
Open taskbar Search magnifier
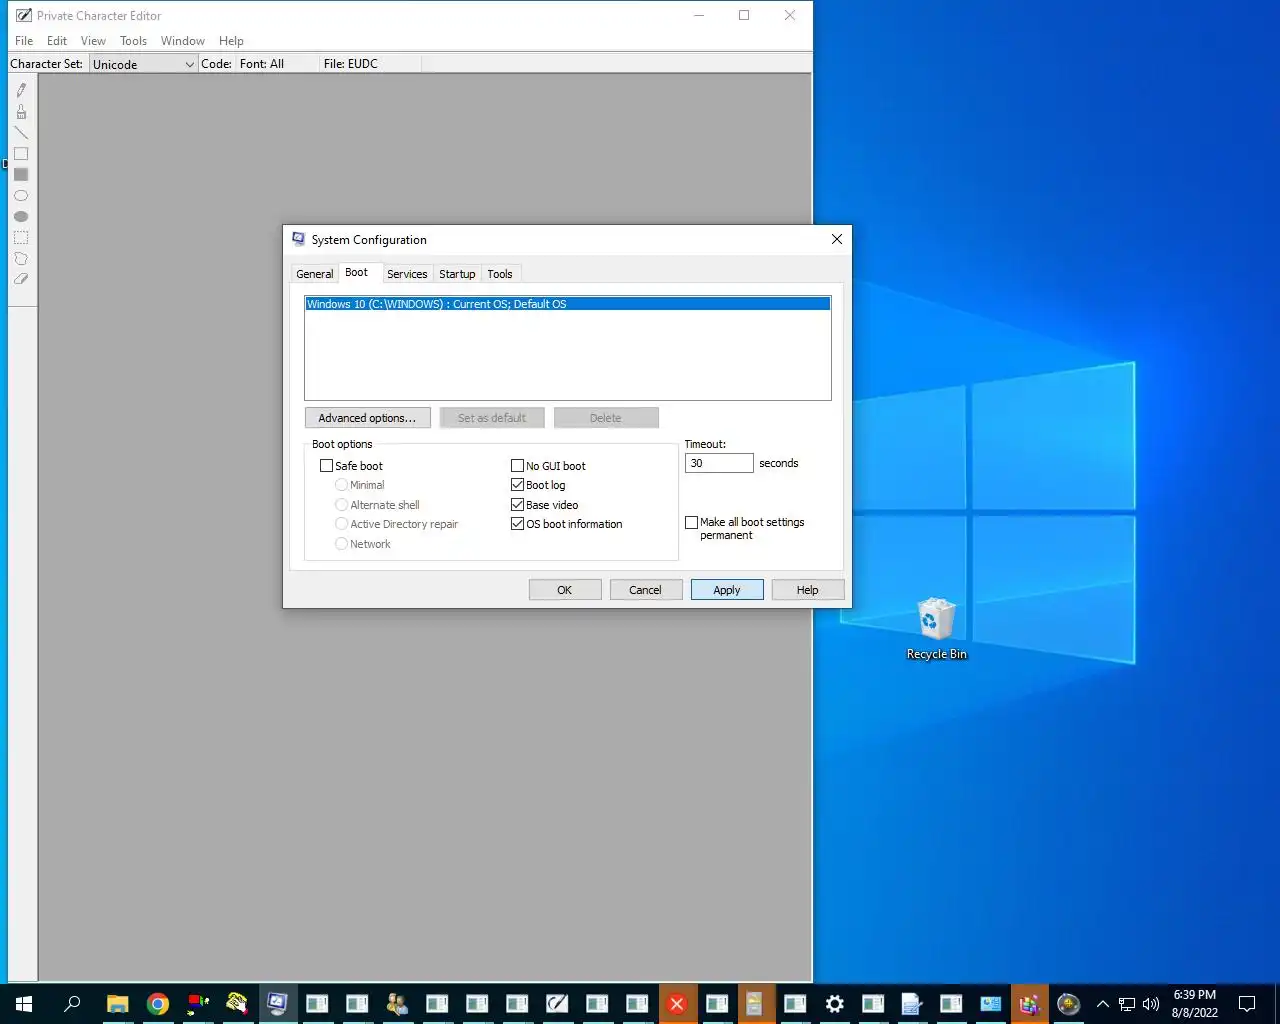pos(72,1004)
